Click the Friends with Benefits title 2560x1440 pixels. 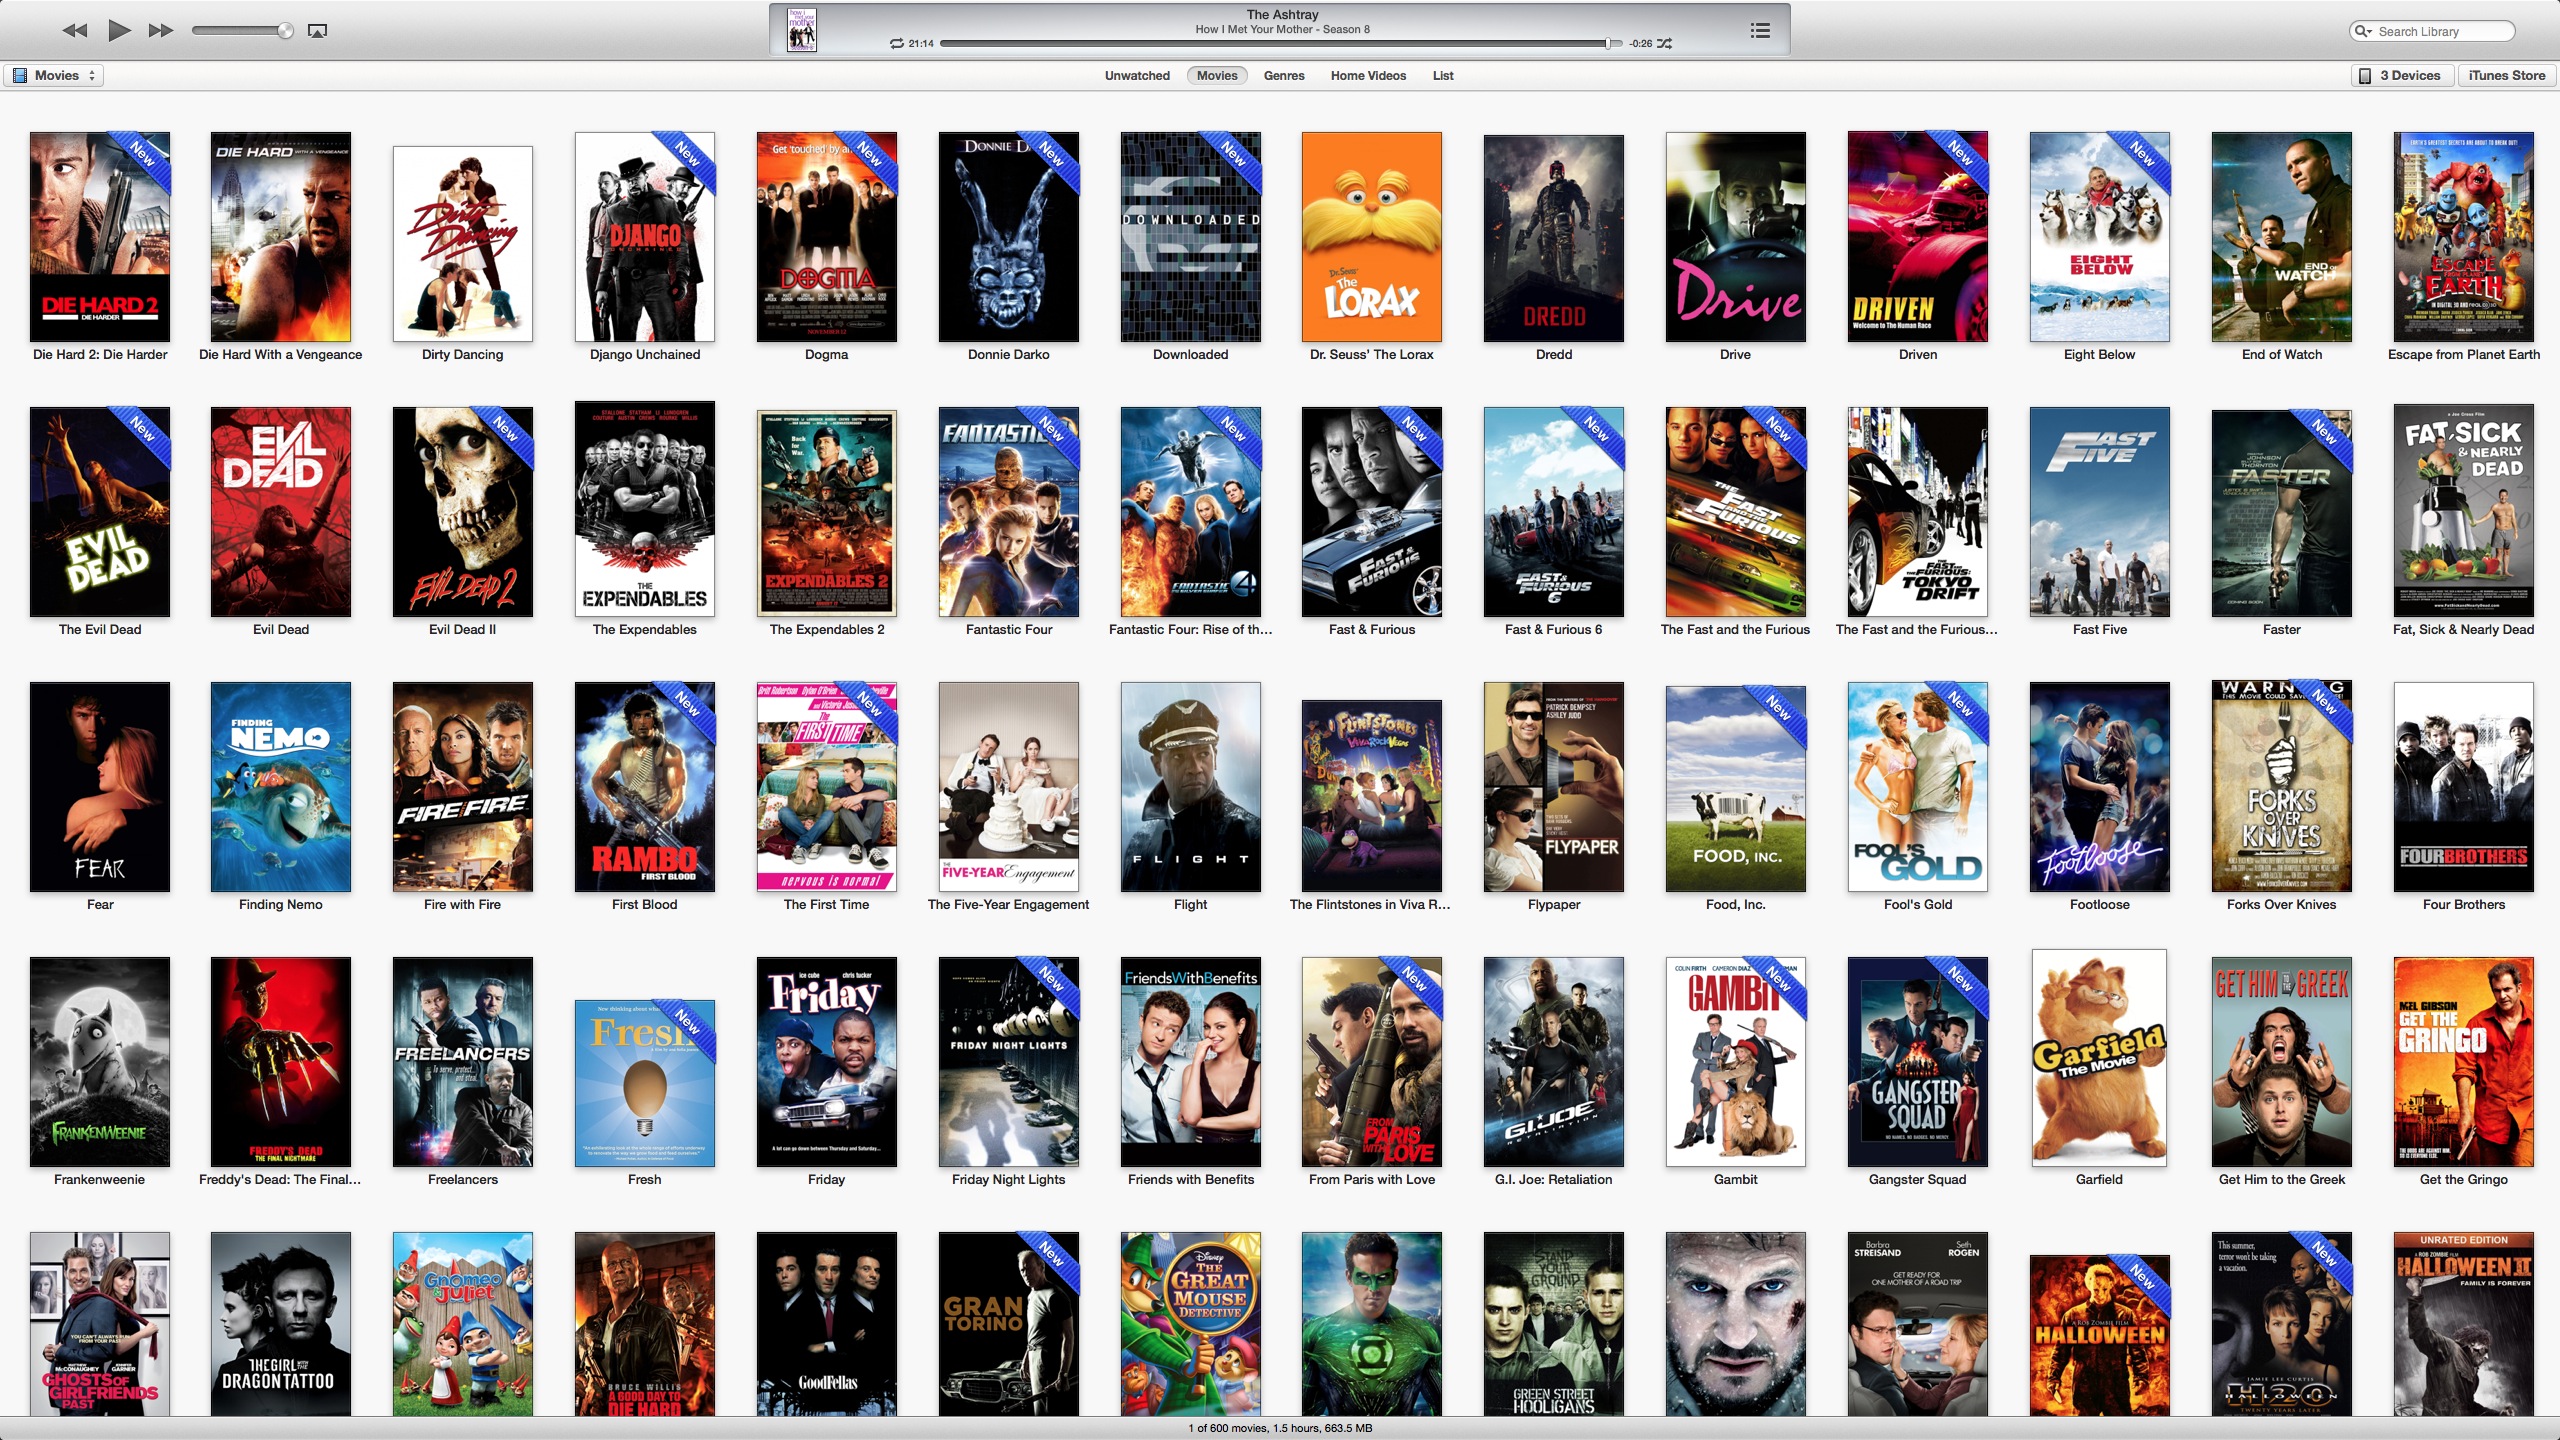(1191, 1180)
